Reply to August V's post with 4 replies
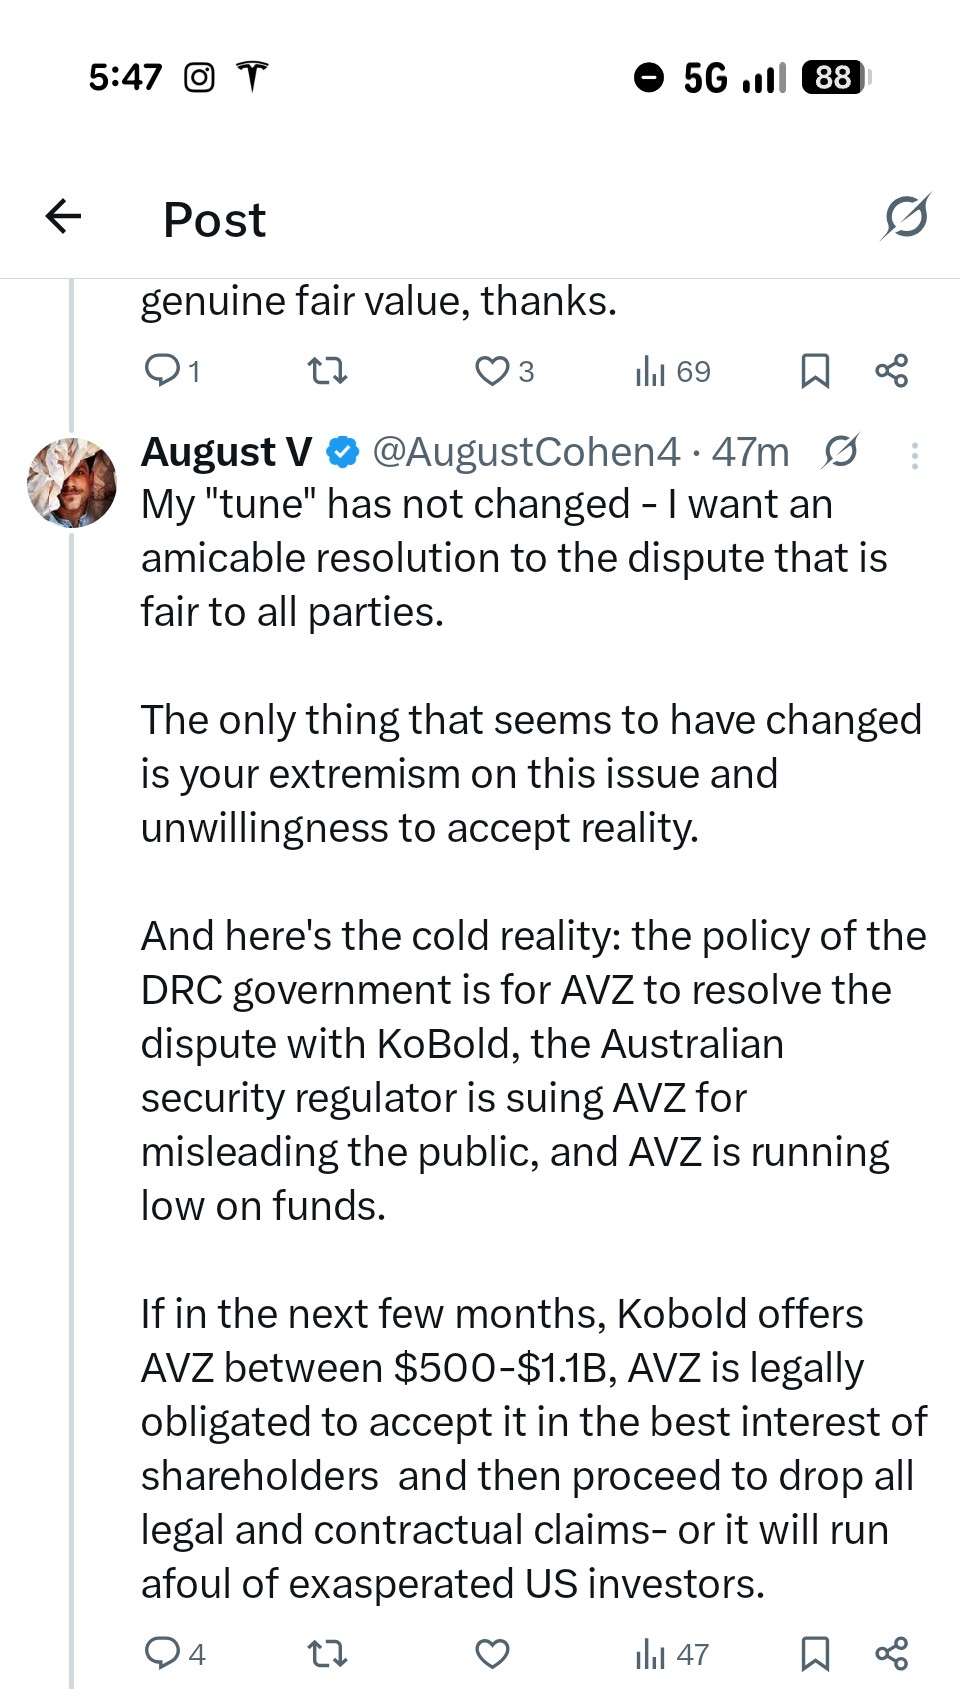Screen dimensions: 960x1689 coord(163,1653)
